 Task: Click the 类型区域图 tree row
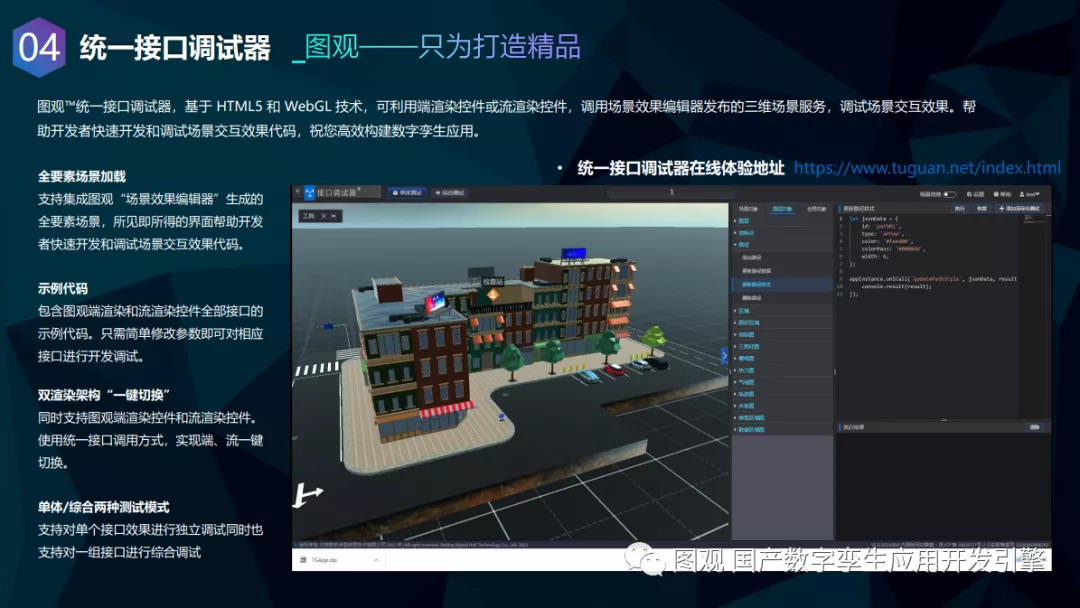(x=782, y=417)
